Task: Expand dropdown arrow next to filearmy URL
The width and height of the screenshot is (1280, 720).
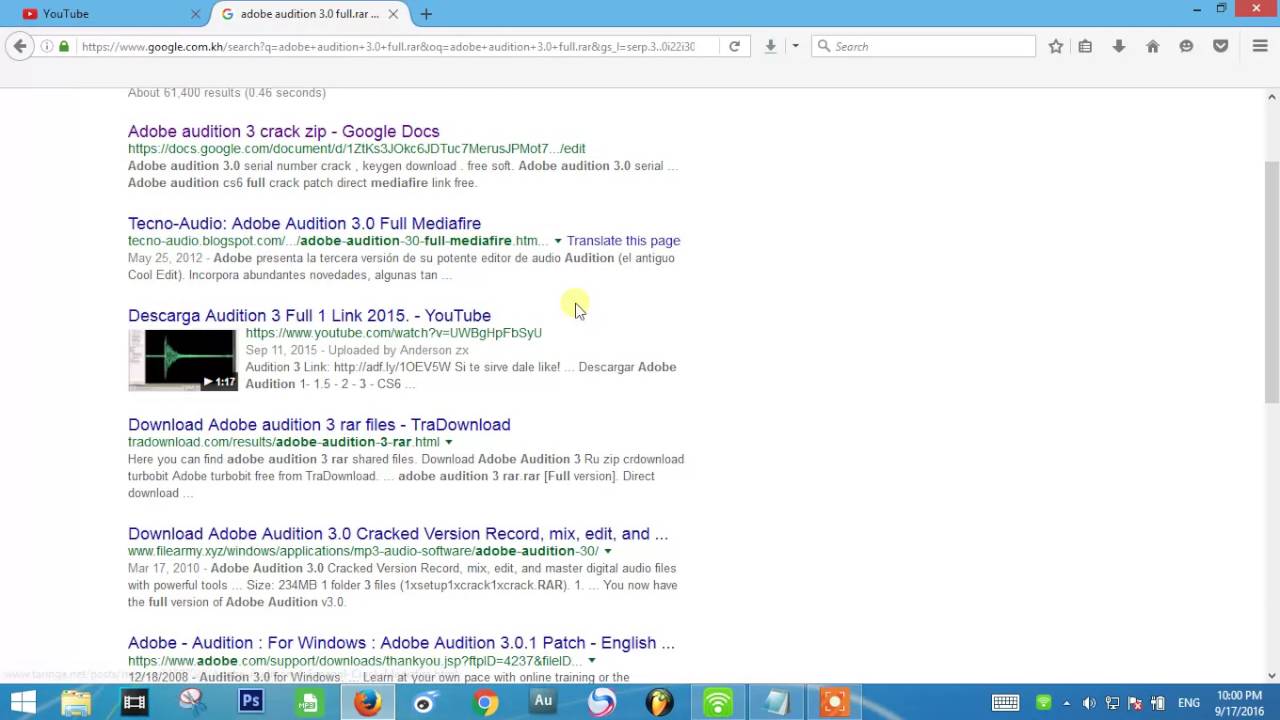Action: (x=607, y=551)
